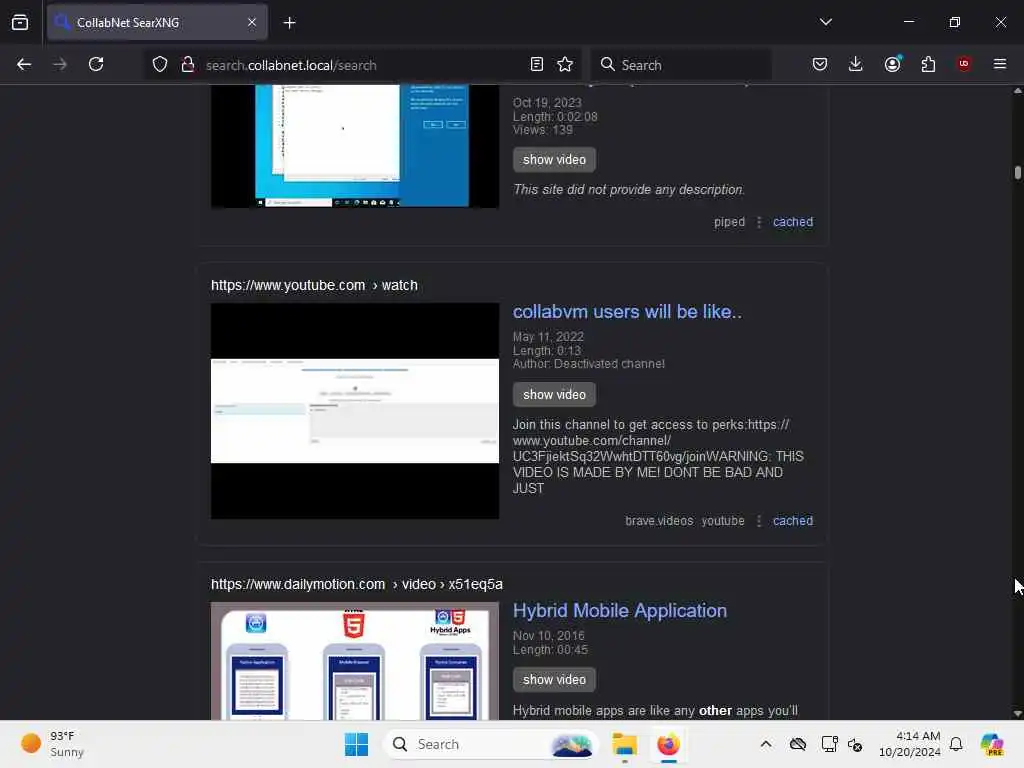The image size is (1024, 768).
Task: Switch to the CollabNet SearXNG tab
Action: (x=157, y=22)
